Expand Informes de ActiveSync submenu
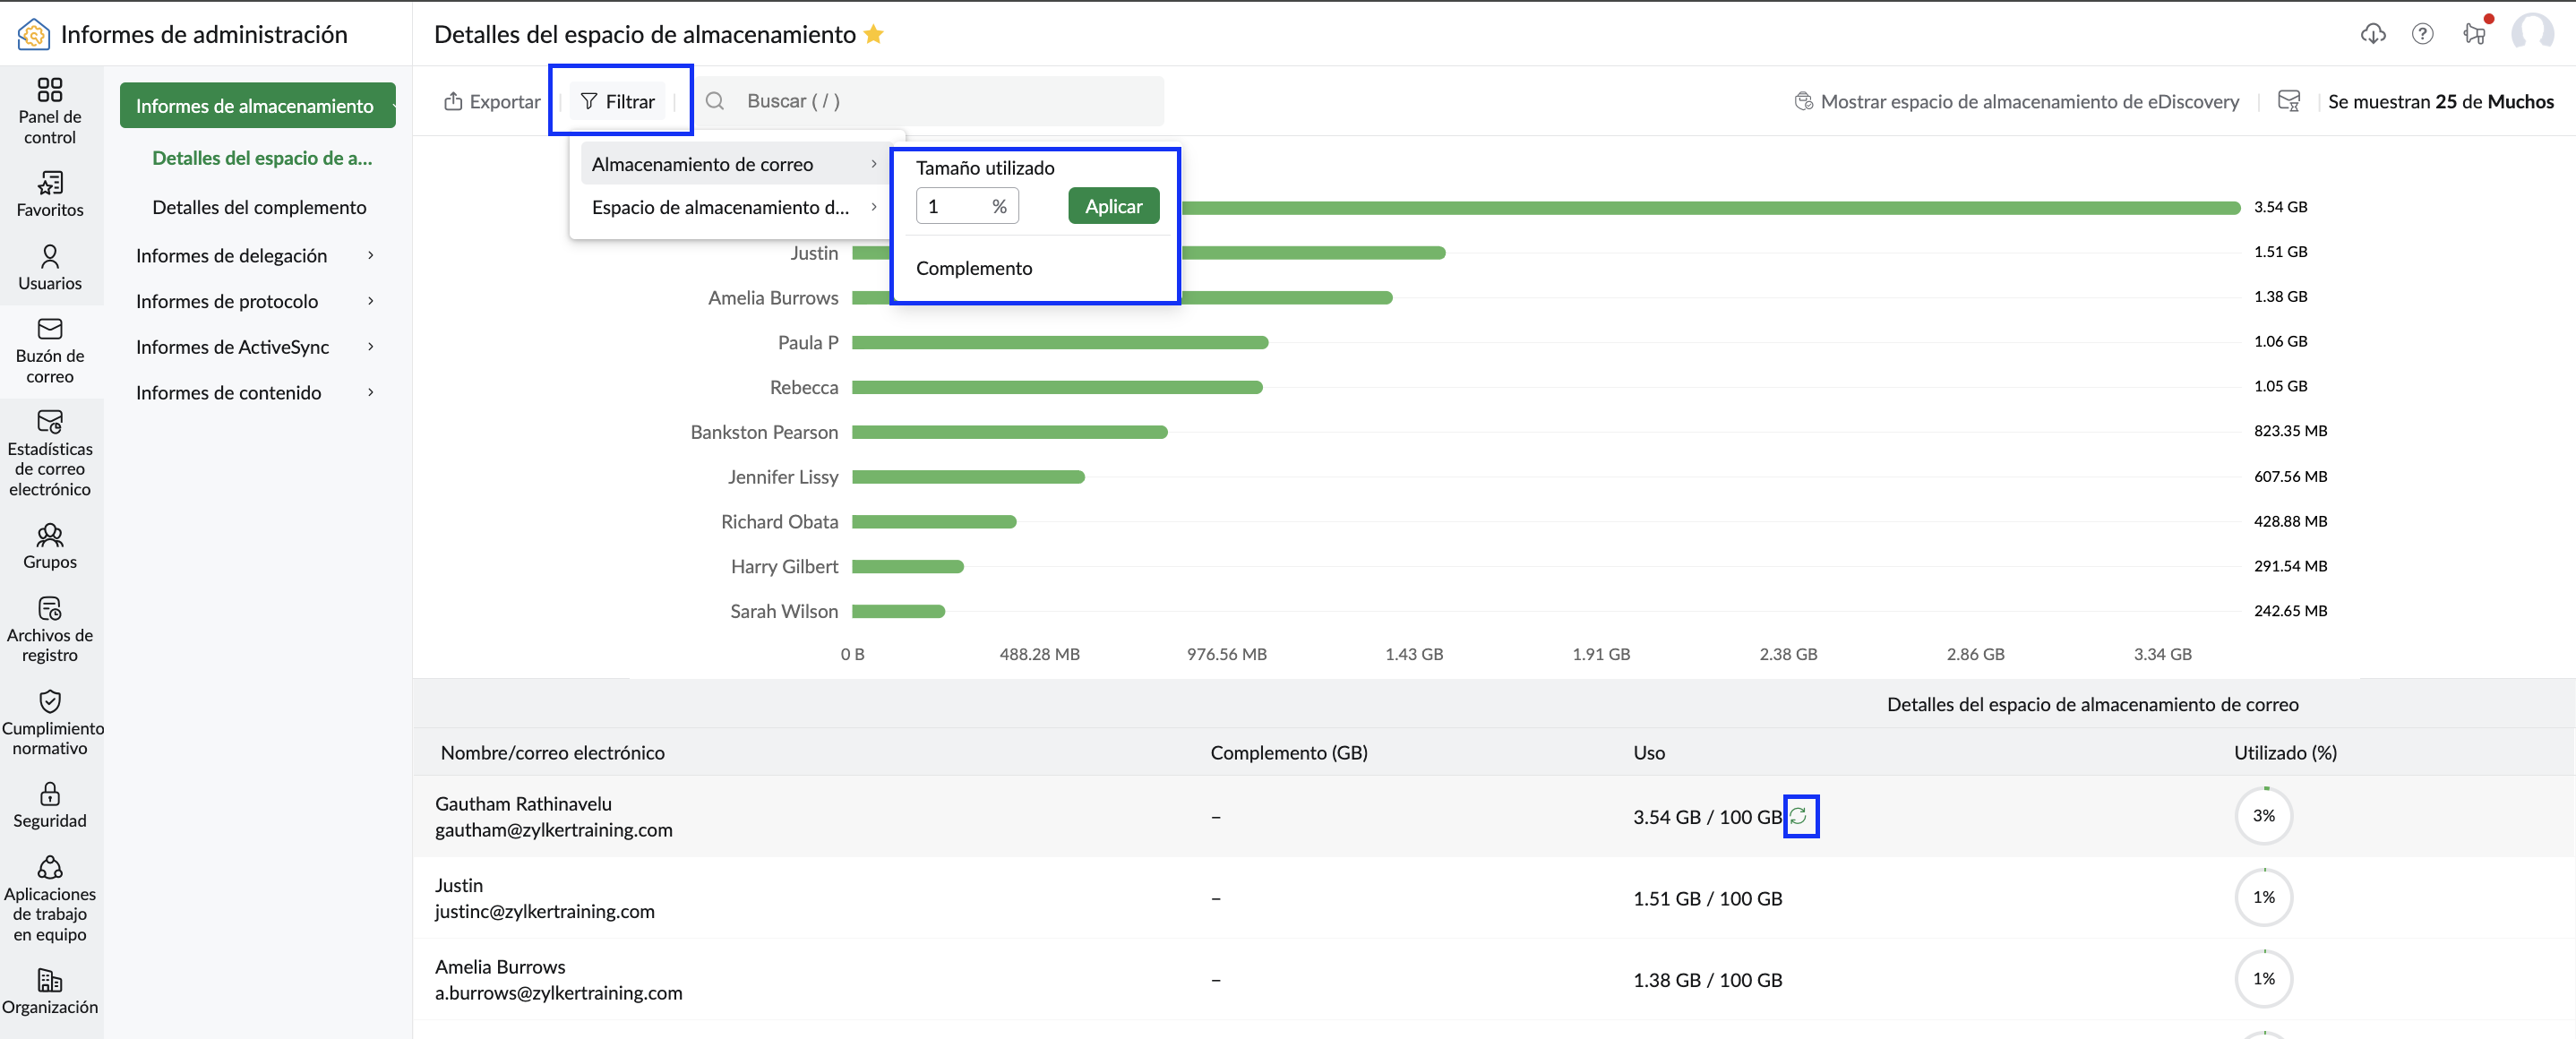The image size is (2576, 1039). pyautogui.click(x=256, y=347)
